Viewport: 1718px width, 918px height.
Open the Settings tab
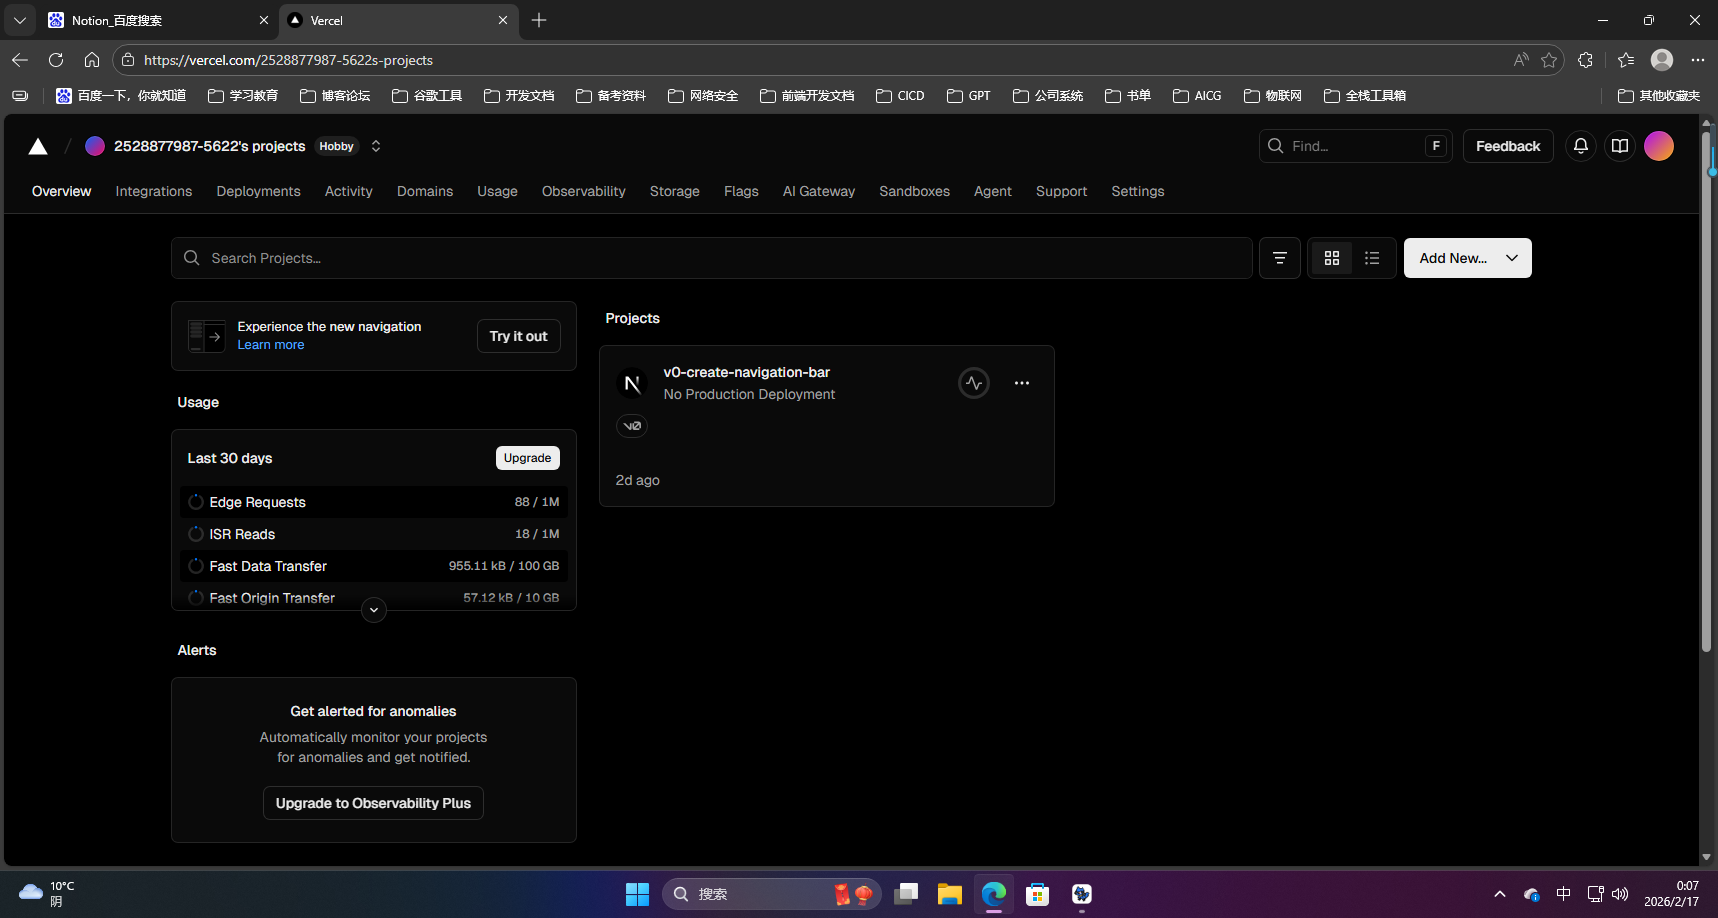click(1138, 191)
